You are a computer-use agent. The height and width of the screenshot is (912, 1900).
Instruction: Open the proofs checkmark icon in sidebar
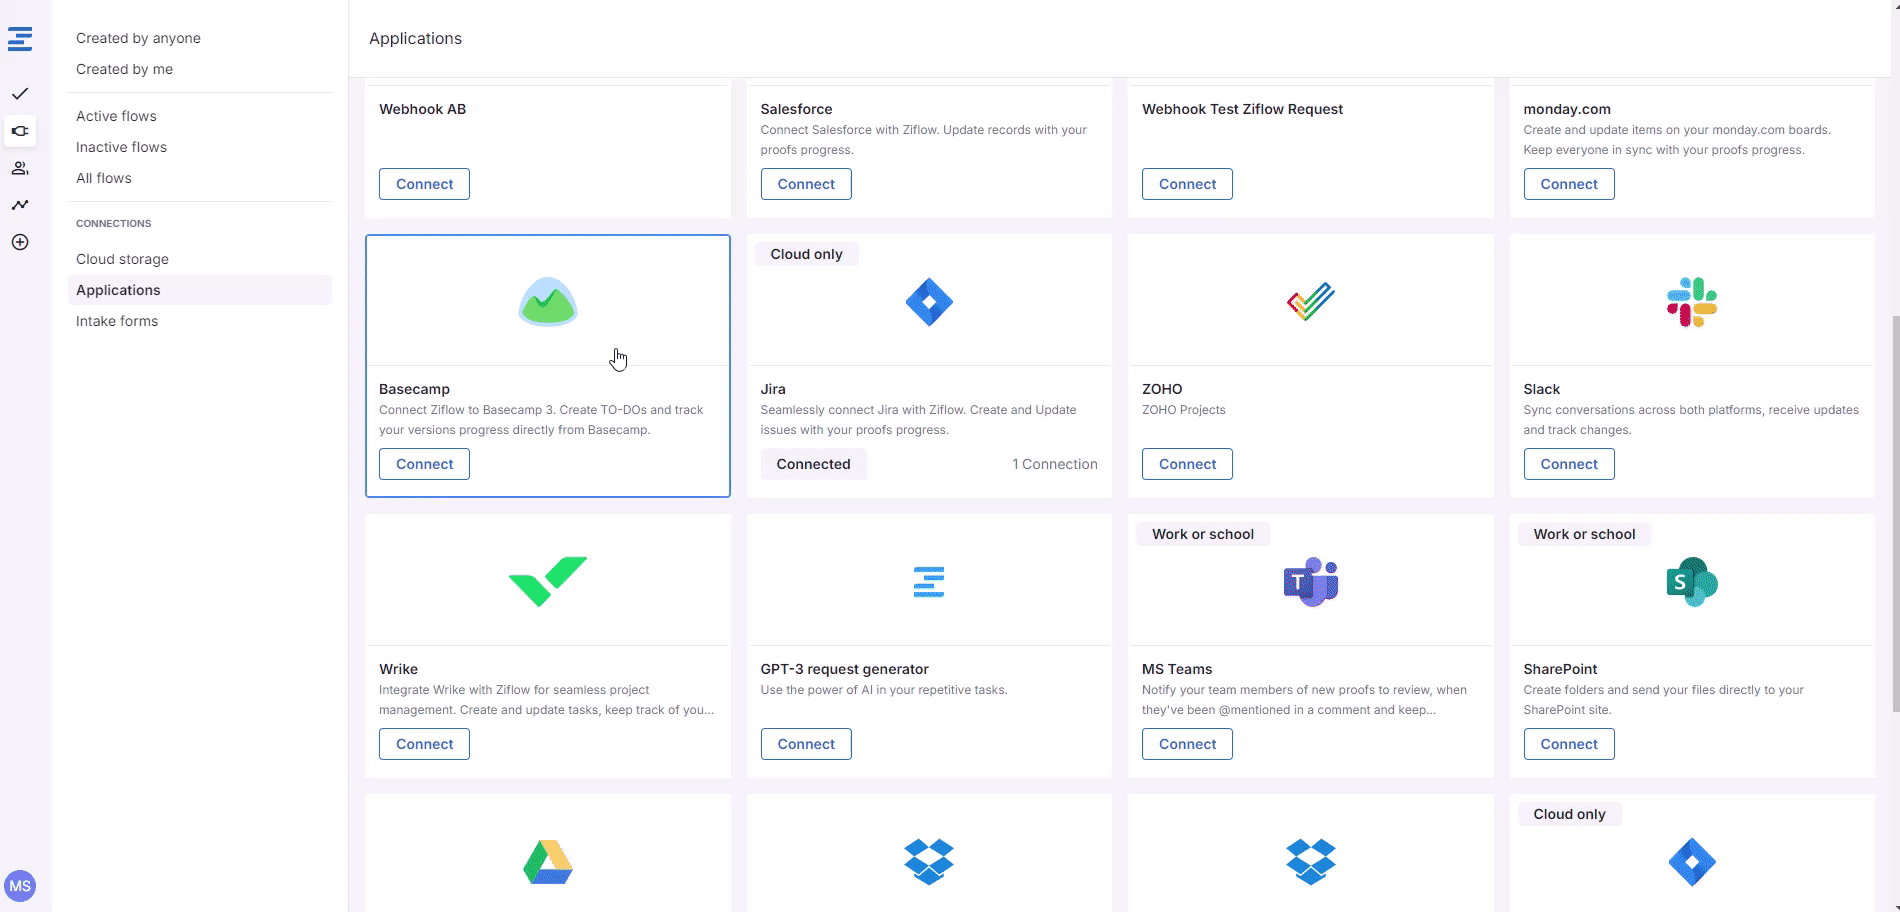point(20,94)
